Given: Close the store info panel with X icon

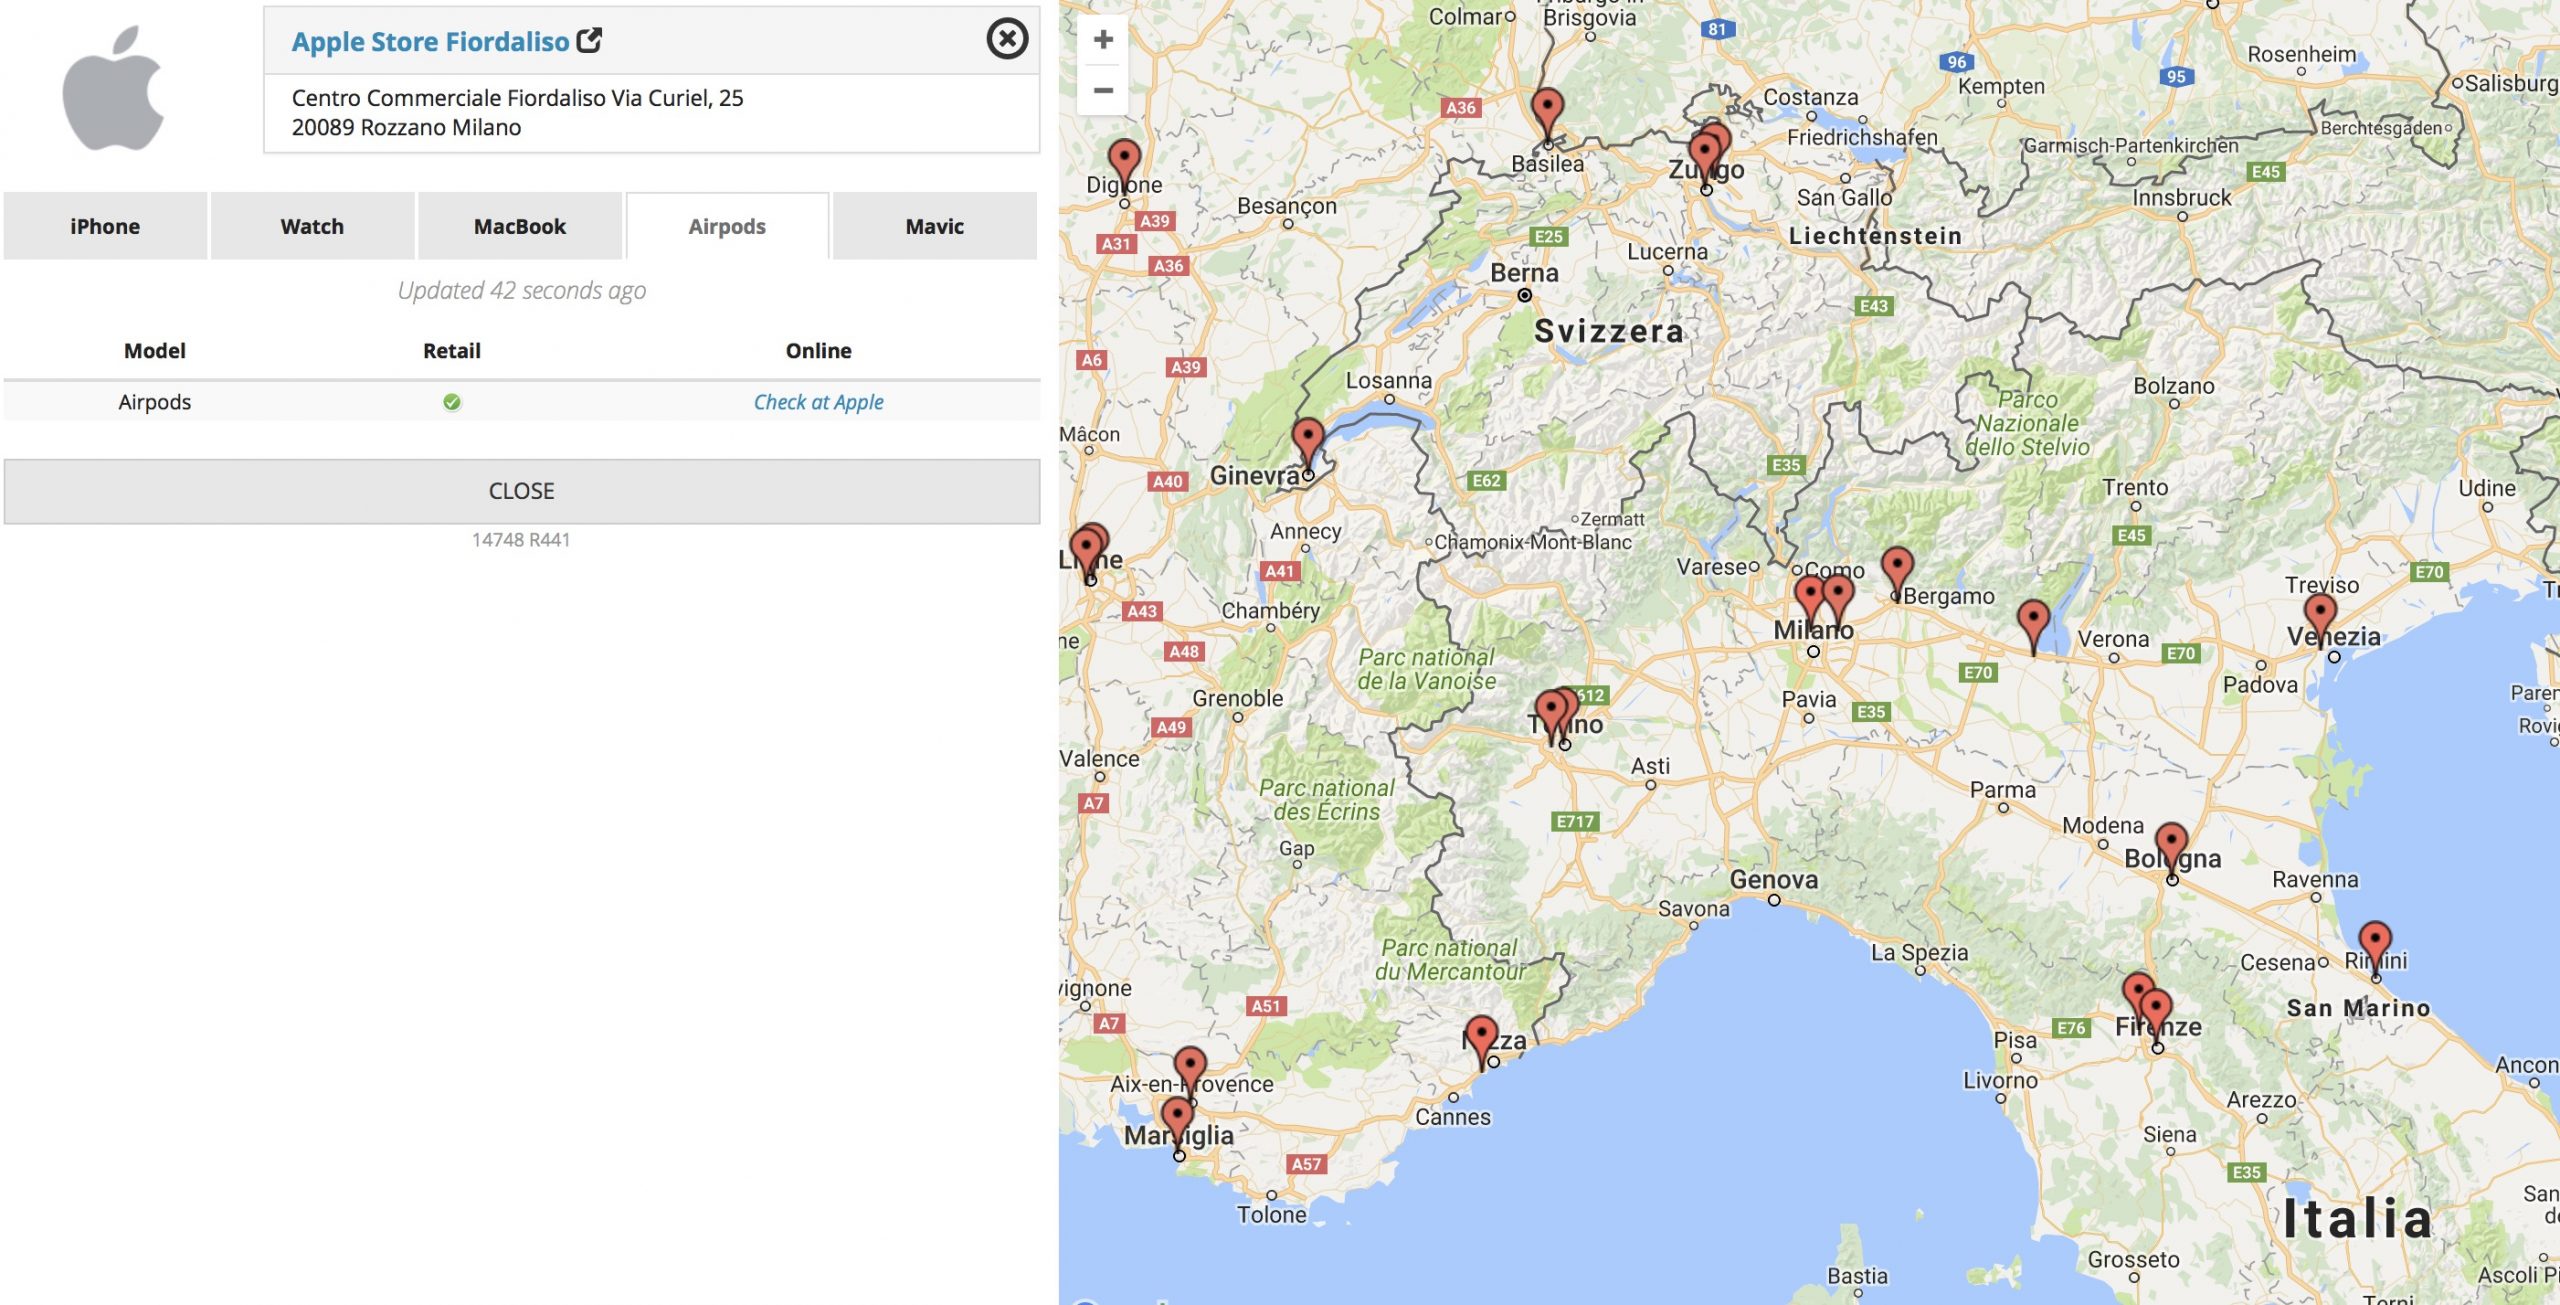Looking at the screenshot, I should [x=1007, y=39].
